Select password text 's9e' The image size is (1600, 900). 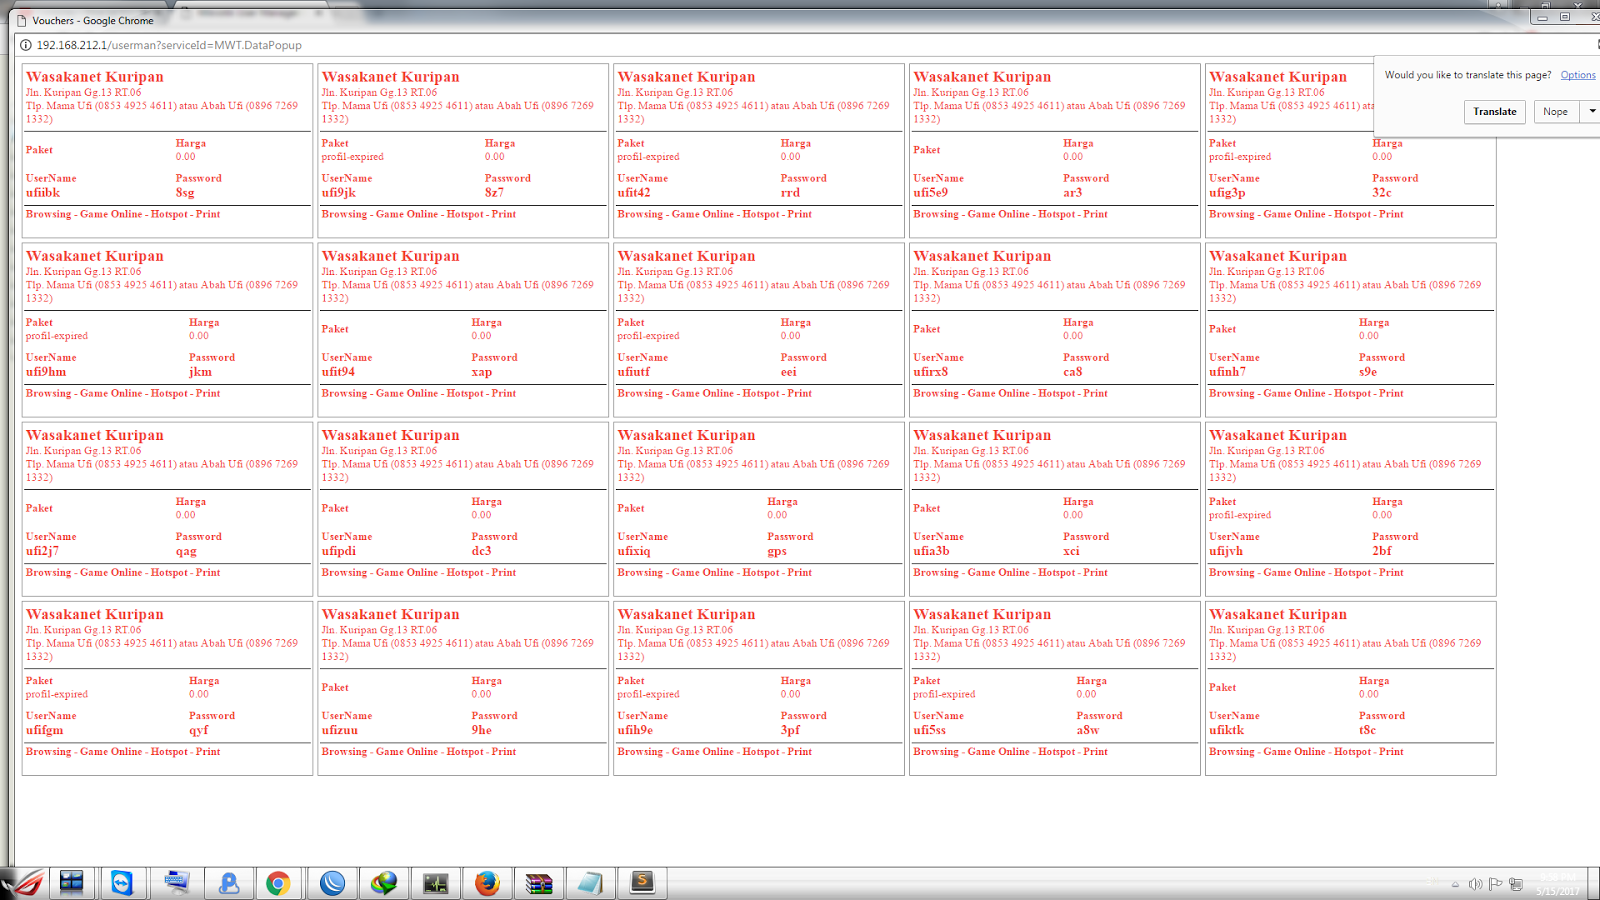(x=1368, y=372)
